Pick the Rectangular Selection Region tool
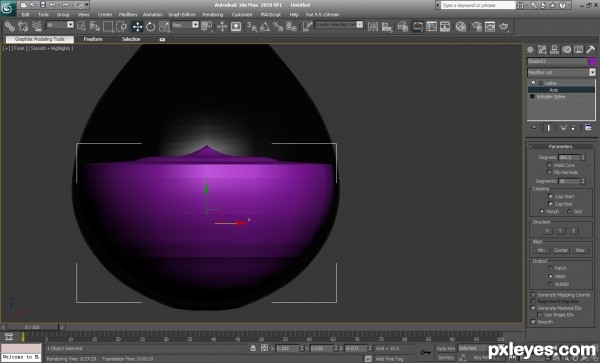This screenshot has width=600, height=363. tap(108, 26)
